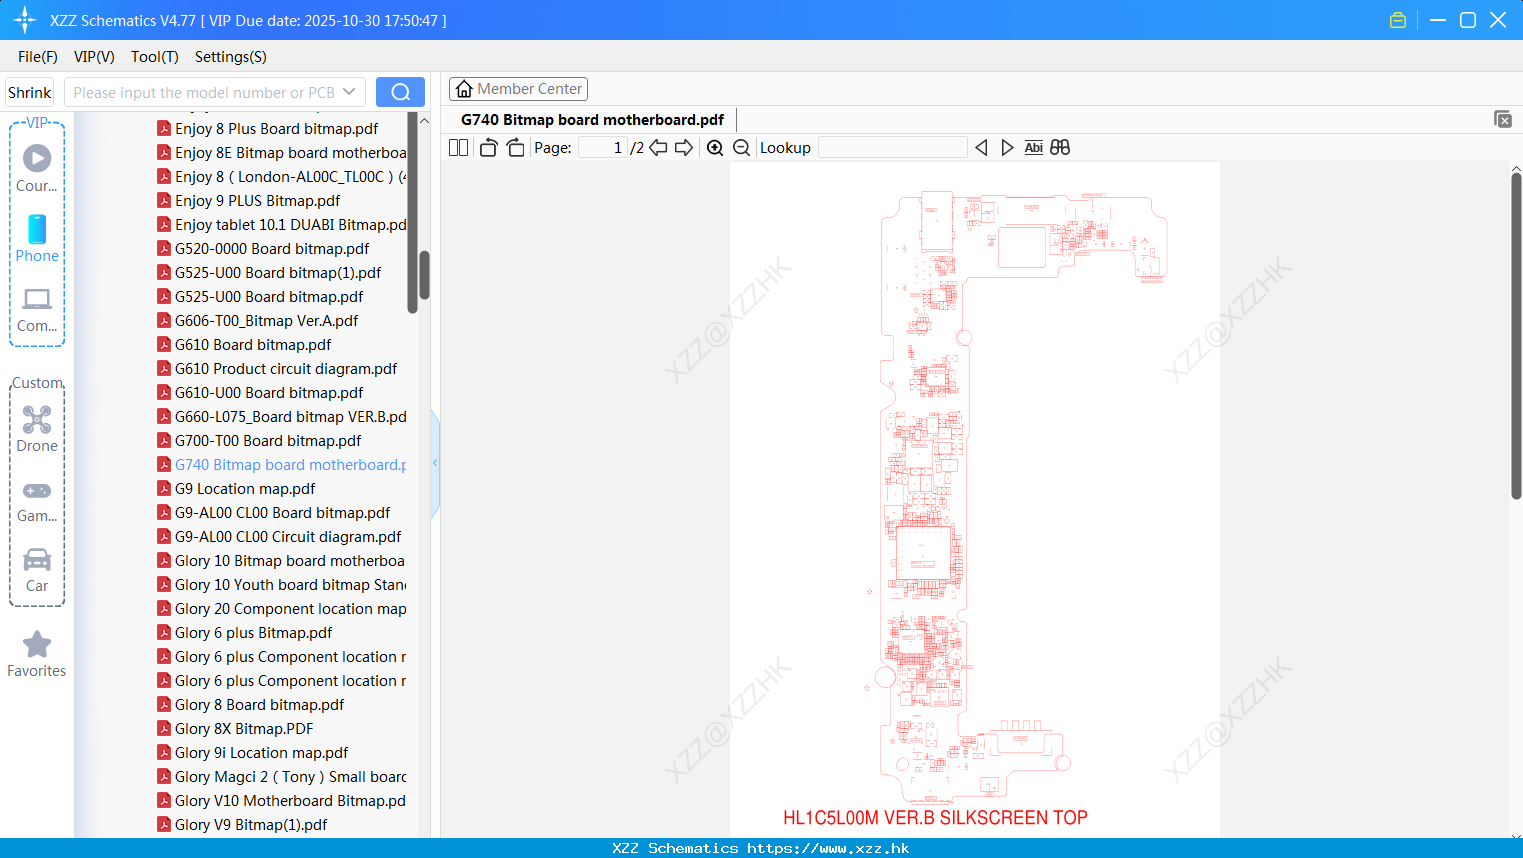The height and width of the screenshot is (858, 1523).
Task: Toggle the two-page split view icon
Action: [x=458, y=148]
